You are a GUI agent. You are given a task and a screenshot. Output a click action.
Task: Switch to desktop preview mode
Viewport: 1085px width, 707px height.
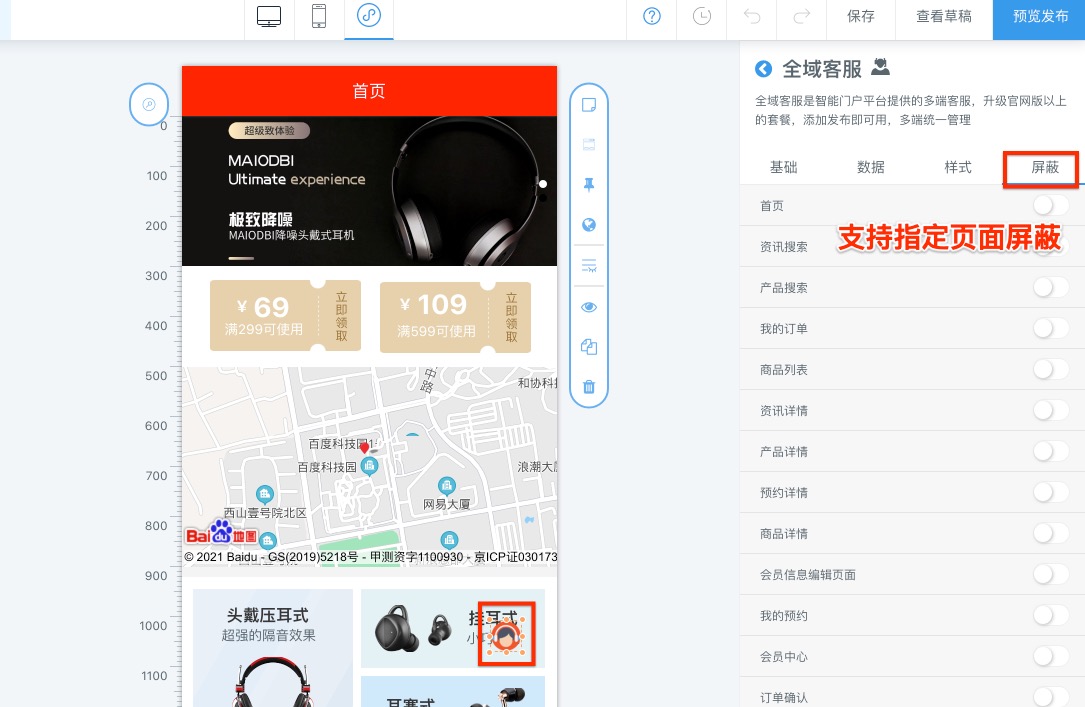[x=269, y=17]
